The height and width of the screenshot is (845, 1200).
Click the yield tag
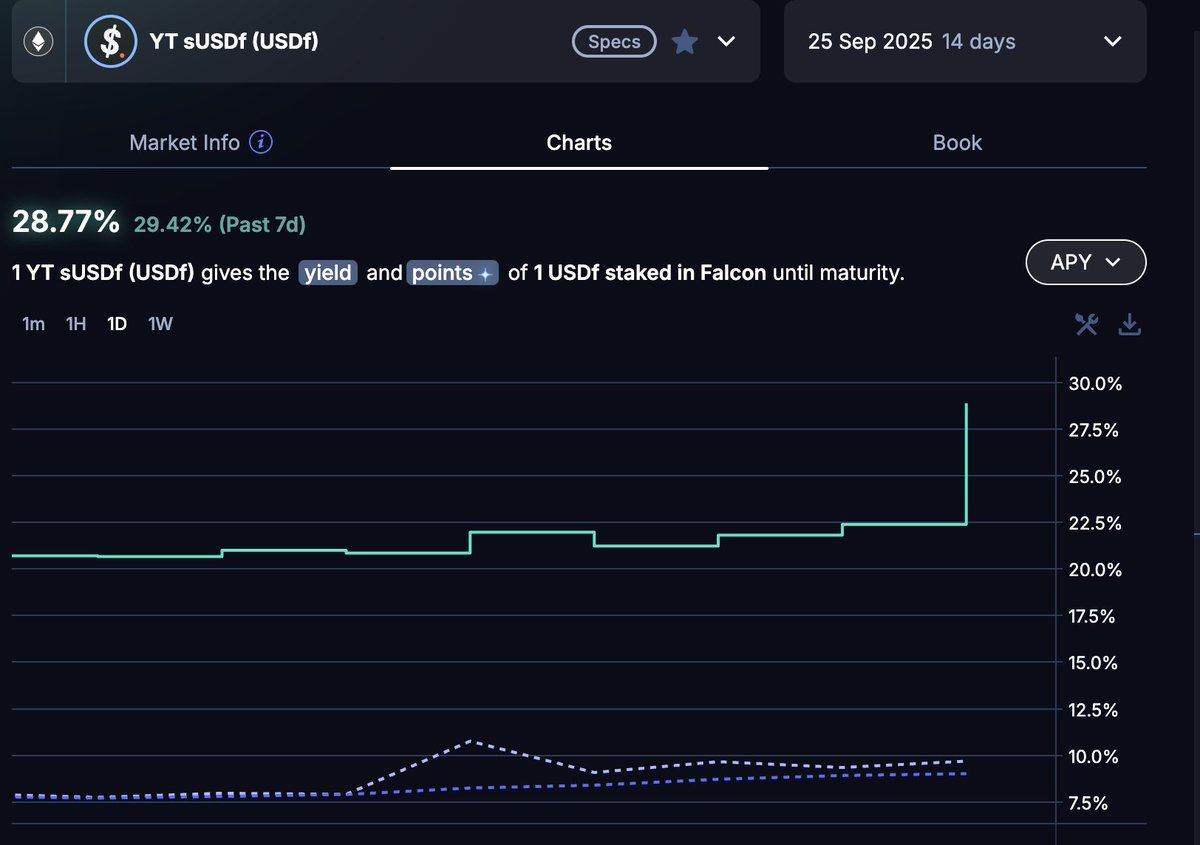[328, 272]
